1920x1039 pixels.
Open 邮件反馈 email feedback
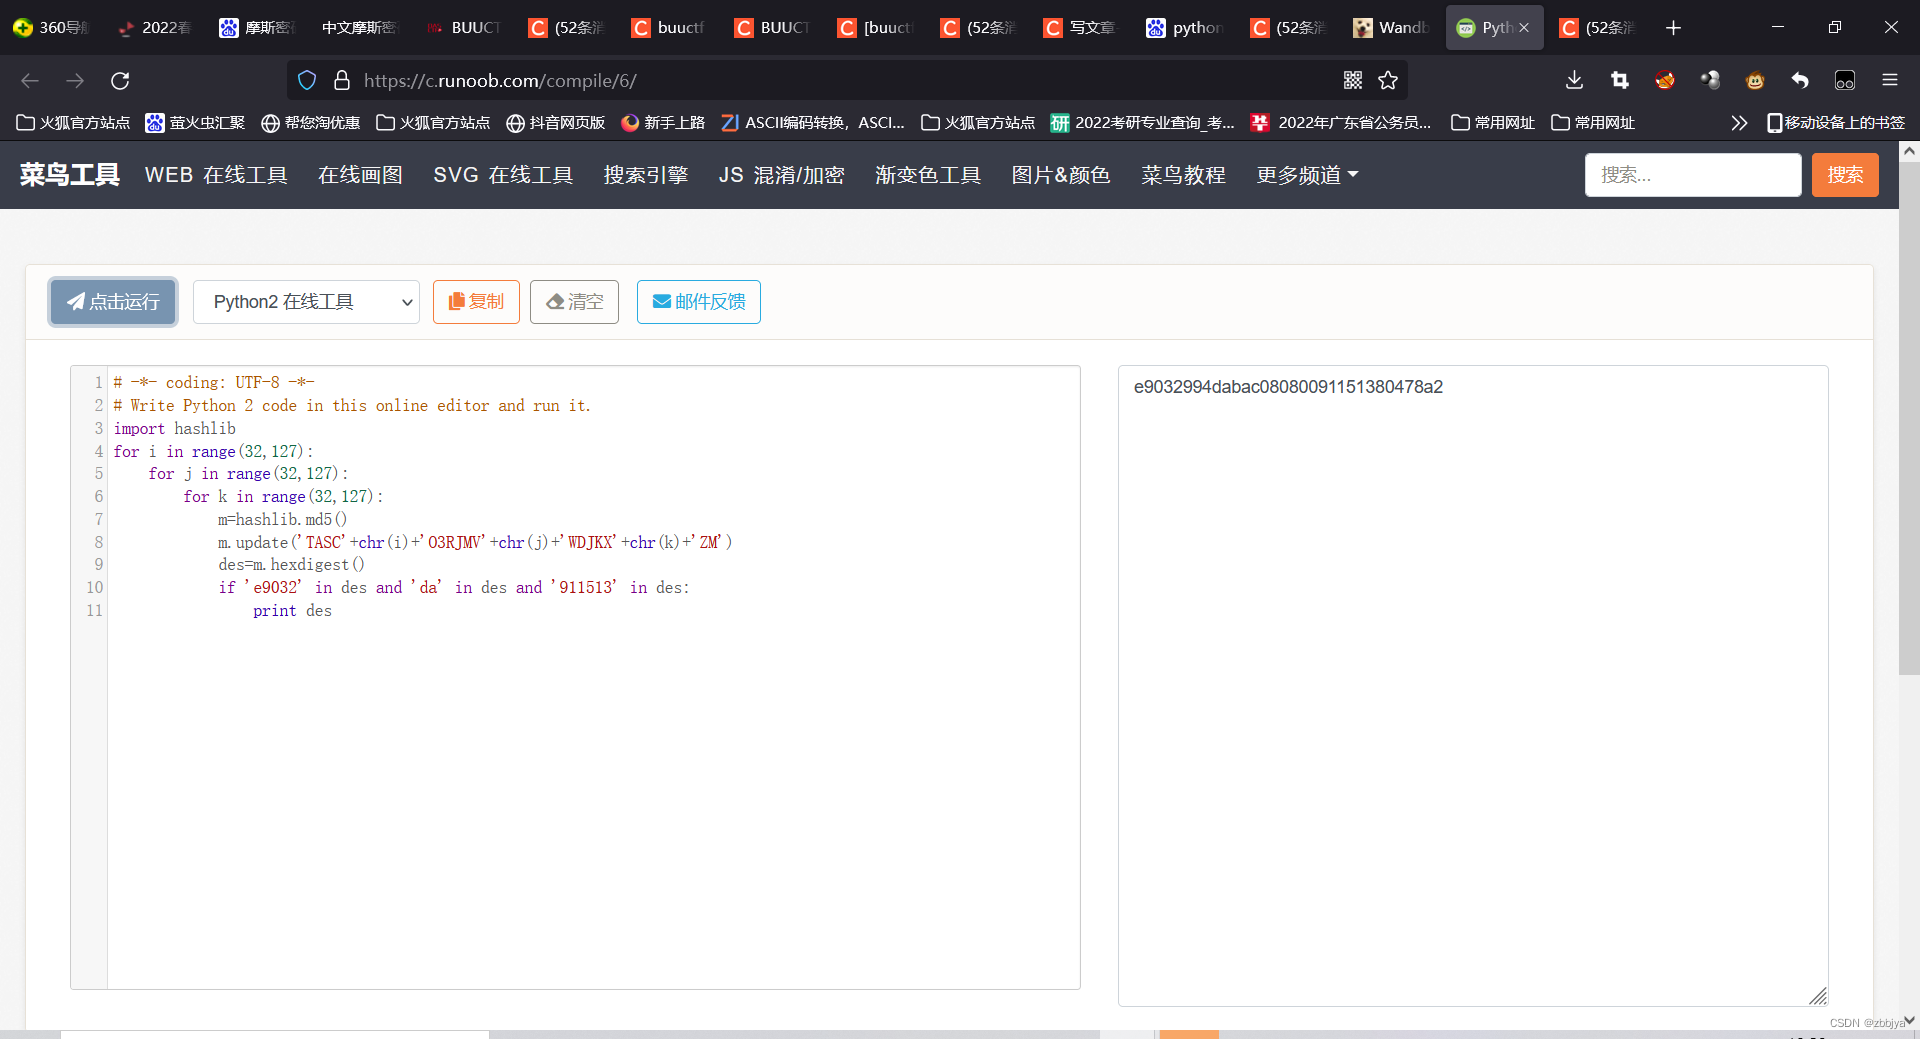tap(699, 302)
